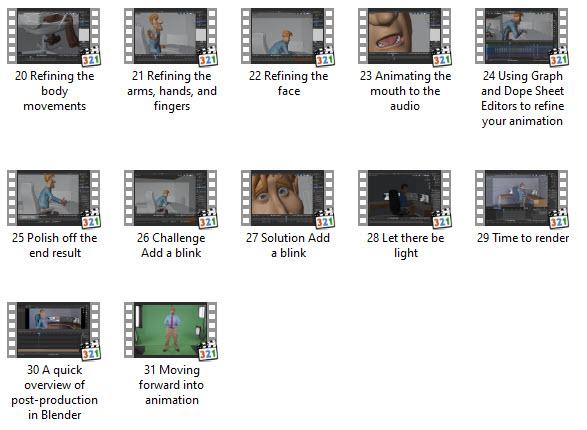Select the 24 Using Graph and Dope Sheet Editors video
This screenshot has height=430, width=587.
click(522, 36)
